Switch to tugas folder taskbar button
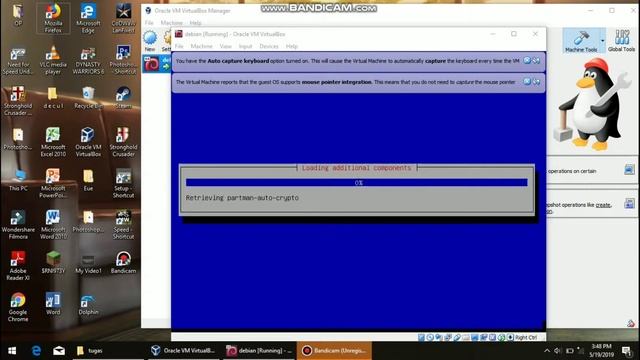 click(x=108, y=351)
